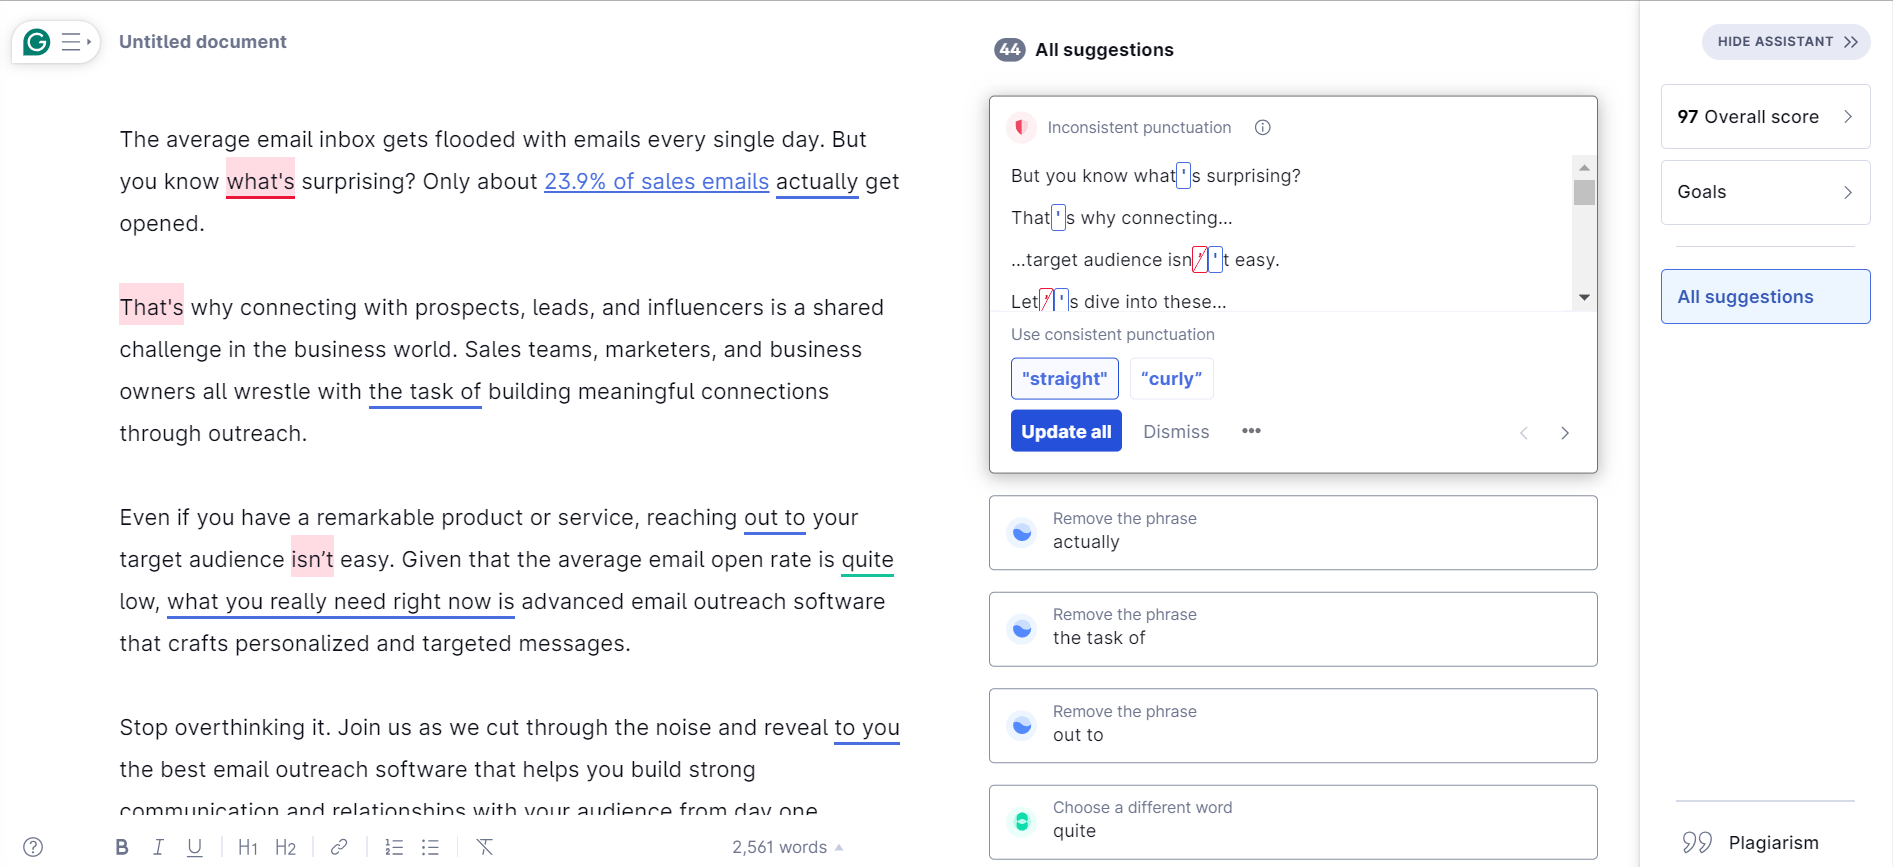Open the hamburger menu beside the Grammarly logo
The image size is (1893, 867).
point(71,41)
